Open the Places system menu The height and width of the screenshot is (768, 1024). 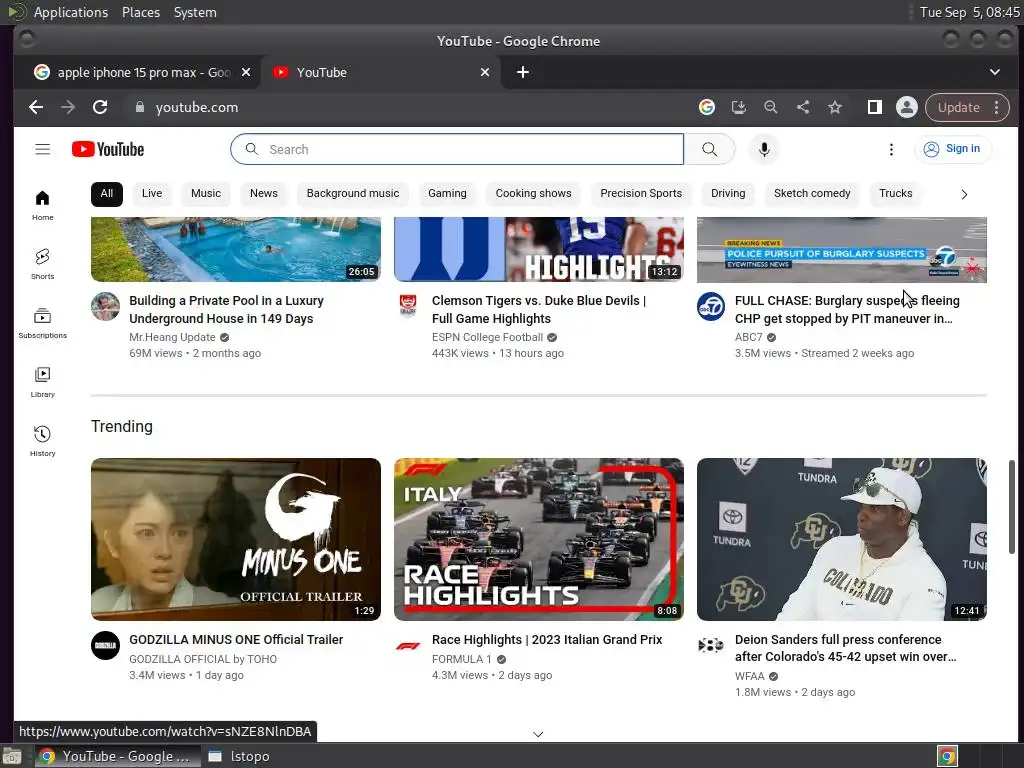click(141, 12)
